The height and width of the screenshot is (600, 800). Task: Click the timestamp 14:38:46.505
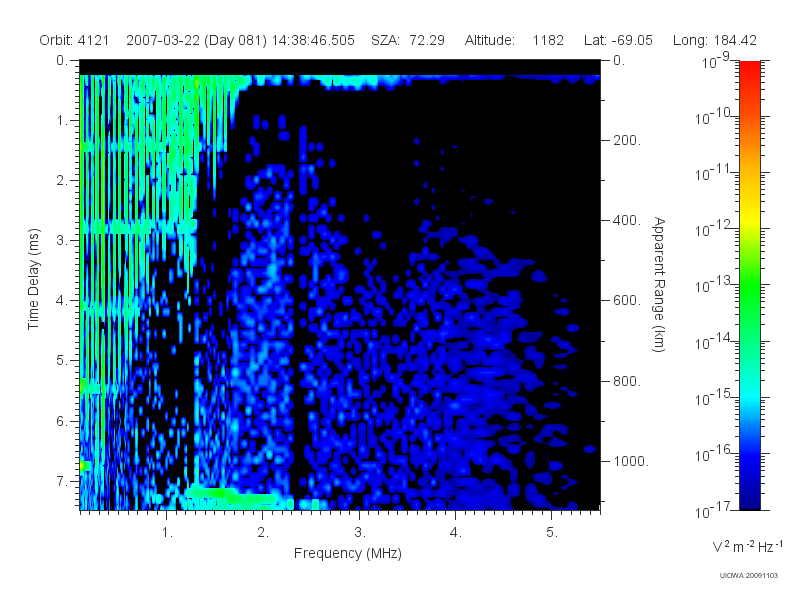313,40
